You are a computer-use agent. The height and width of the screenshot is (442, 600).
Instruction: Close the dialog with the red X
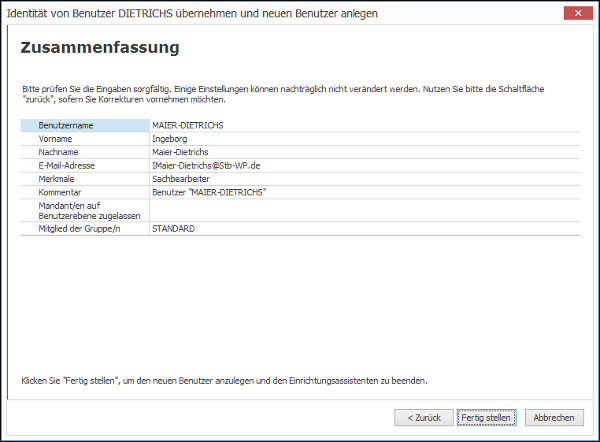click(578, 13)
